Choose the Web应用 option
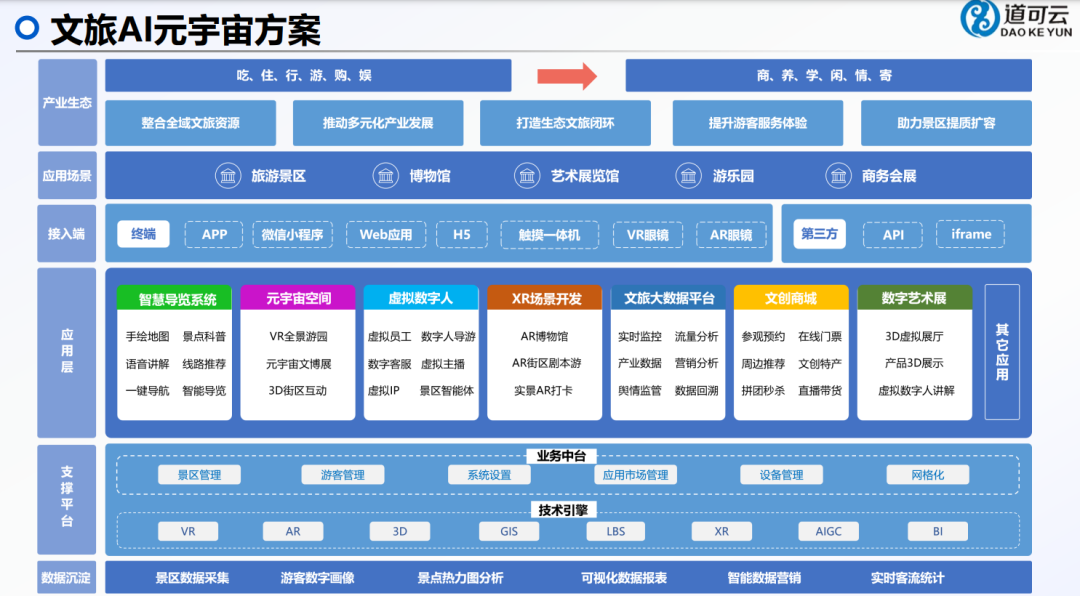The height and width of the screenshot is (596, 1080). tap(386, 235)
